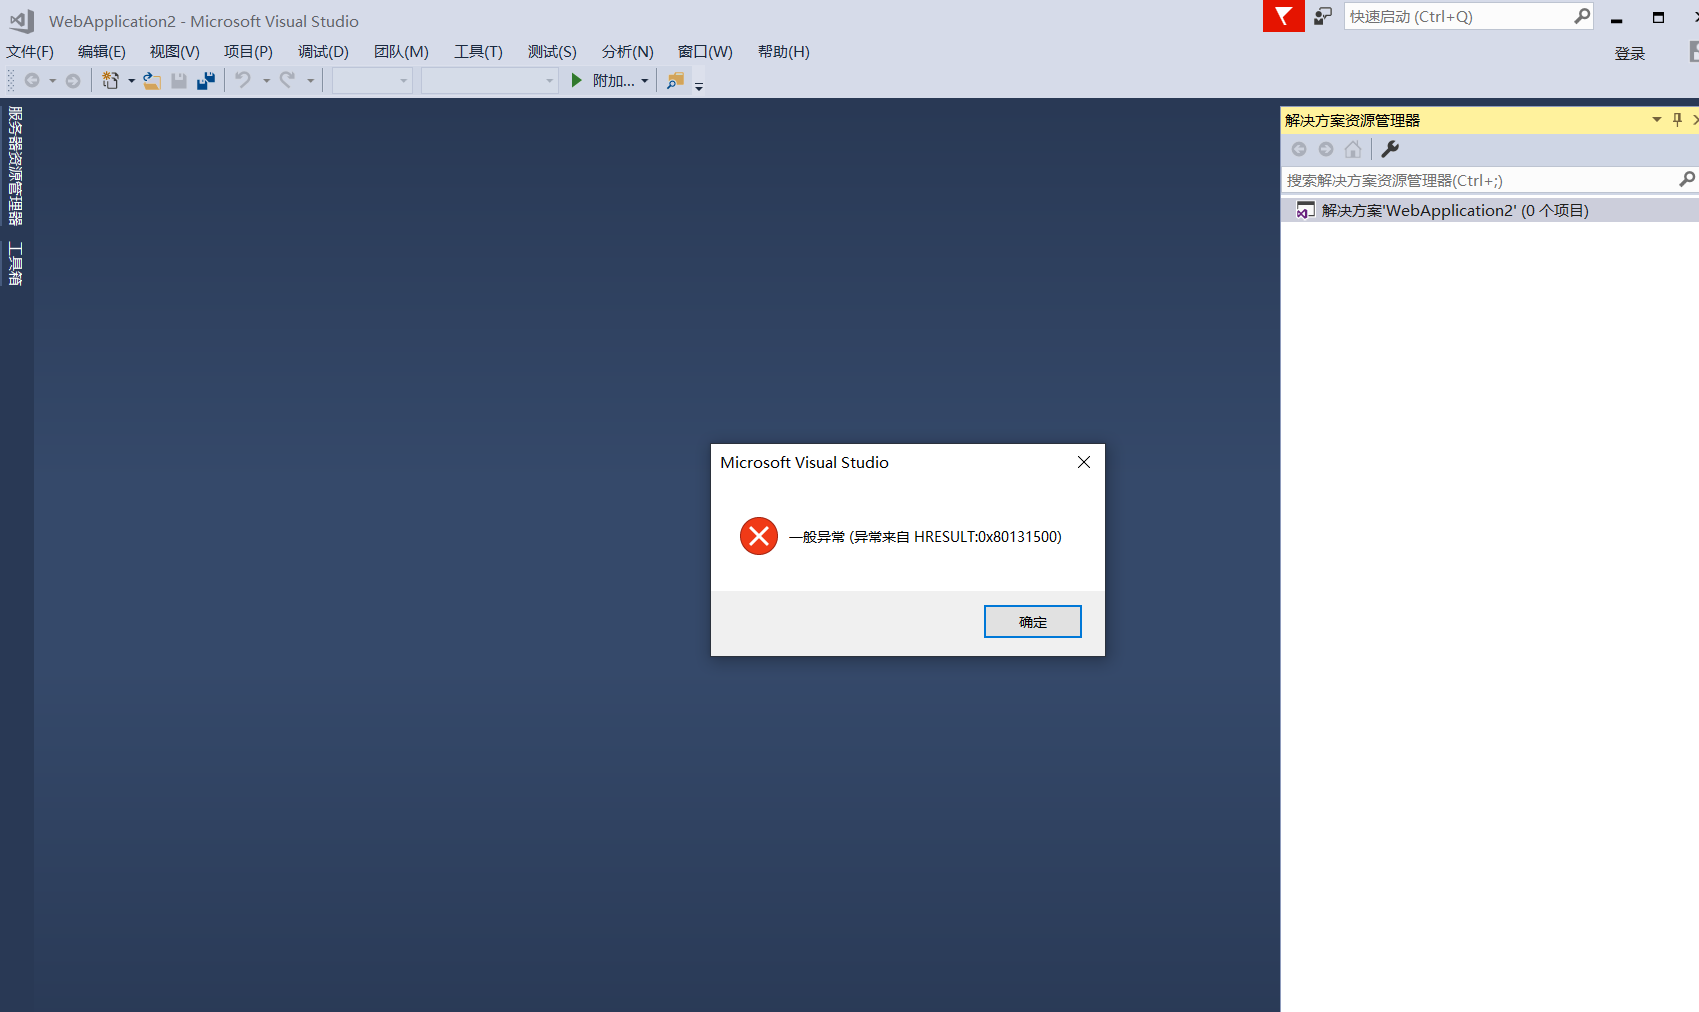1699x1012 pixels.
Task: Click the 登录 sign-in link
Action: point(1629,54)
